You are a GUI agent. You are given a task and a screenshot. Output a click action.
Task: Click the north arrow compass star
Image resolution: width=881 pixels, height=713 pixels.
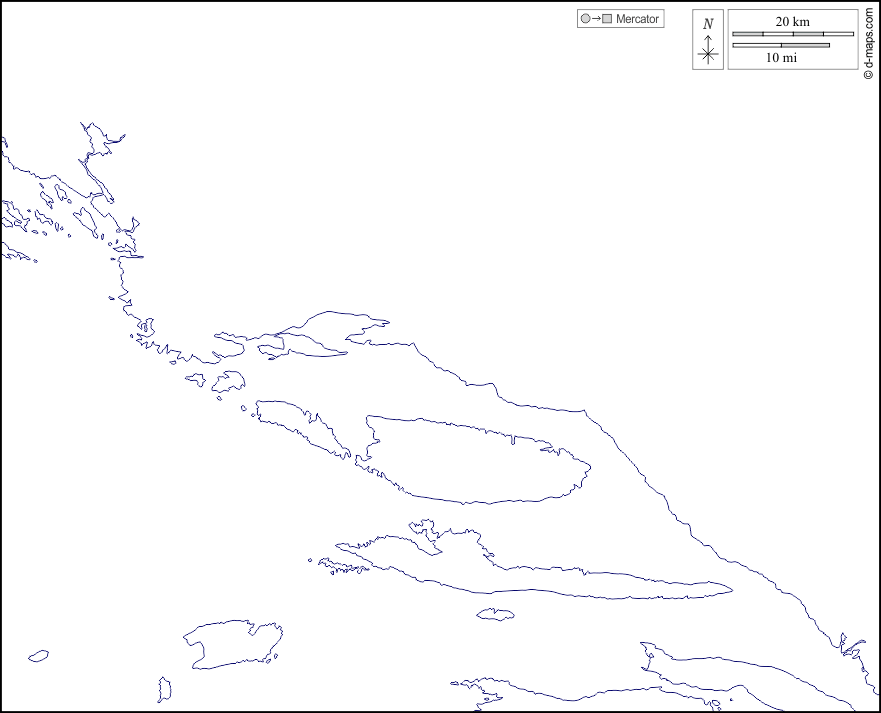coord(708,54)
